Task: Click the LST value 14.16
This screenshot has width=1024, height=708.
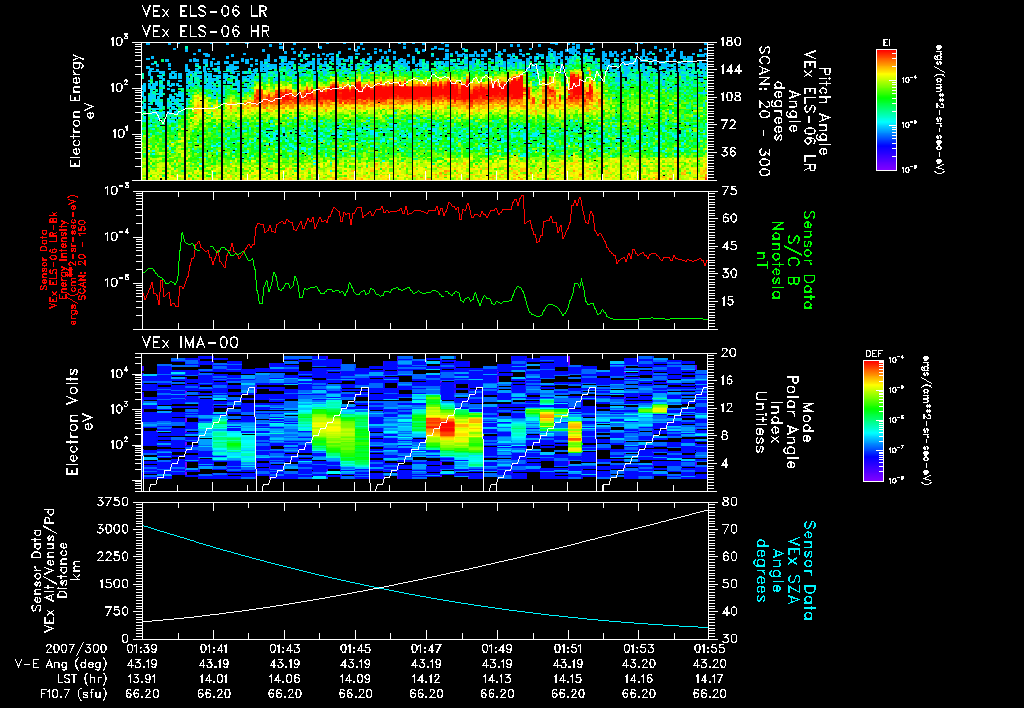Action: tap(639, 679)
